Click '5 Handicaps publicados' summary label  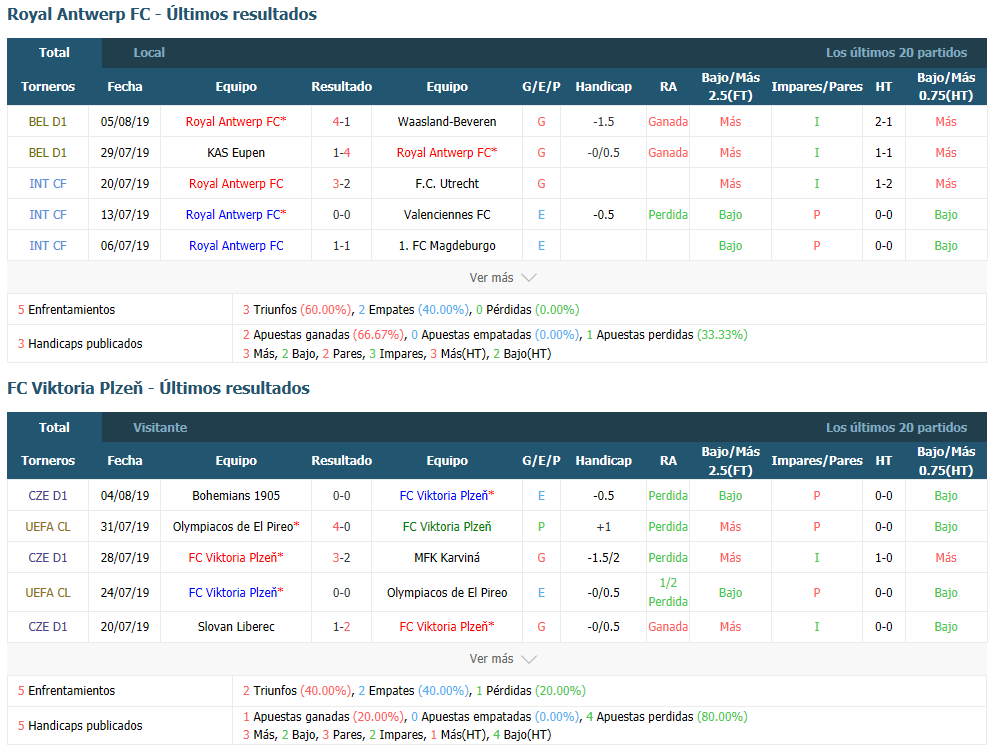[80, 726]
